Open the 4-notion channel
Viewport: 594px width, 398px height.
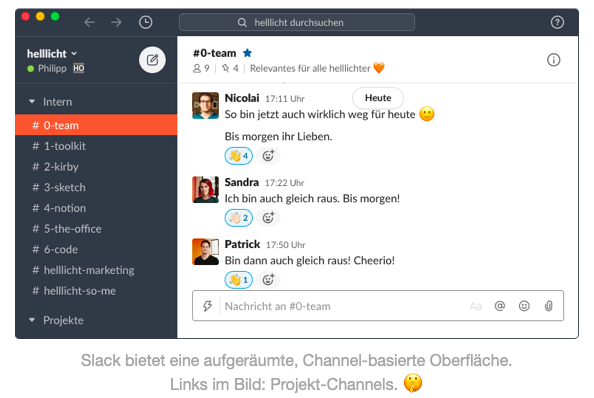click(x=96, y=208)
